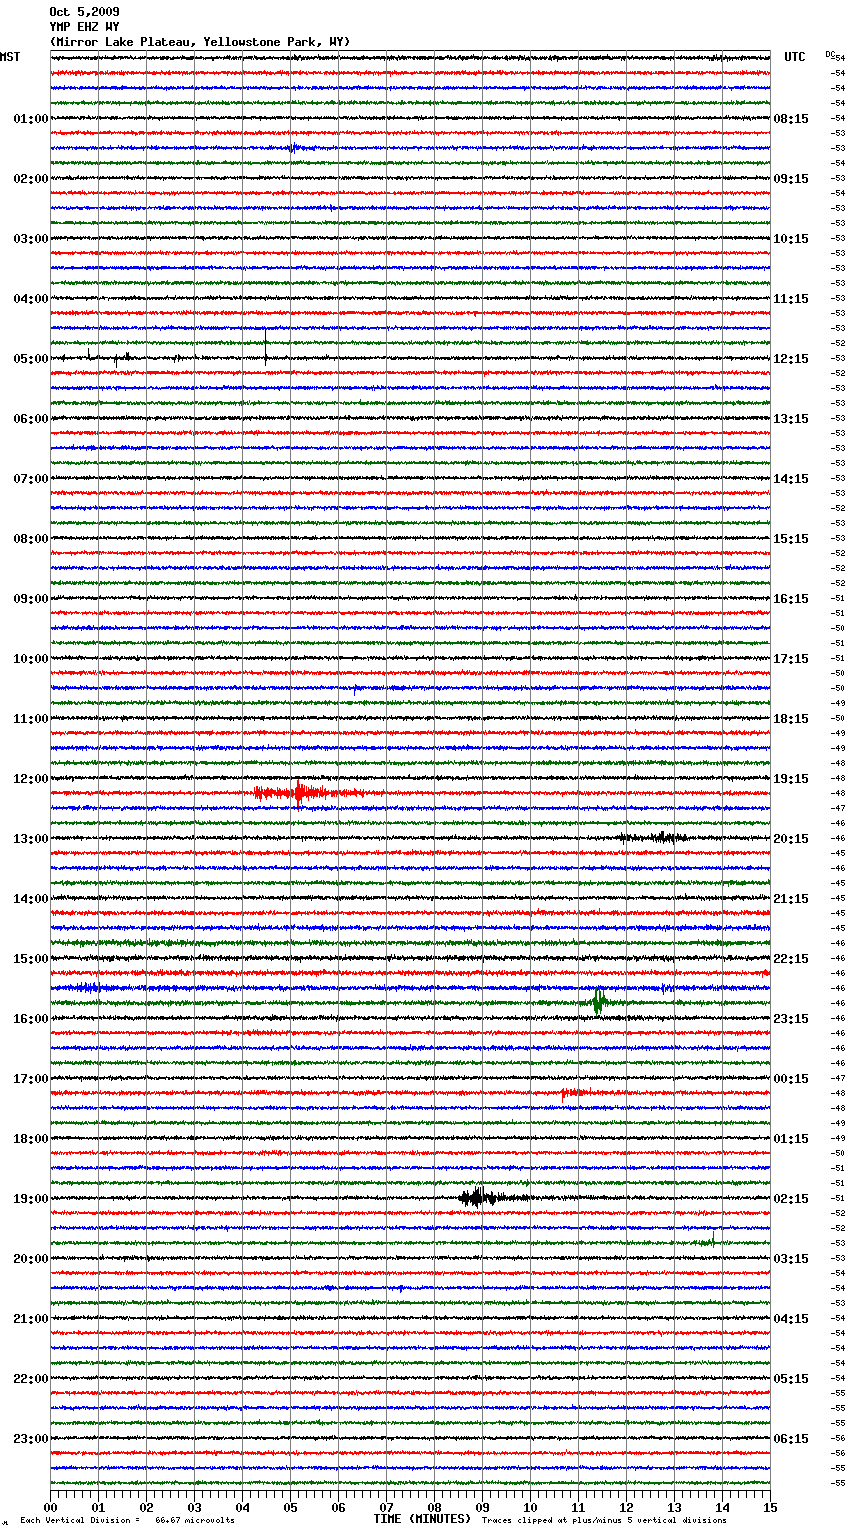Click the 20:00 MST hour label
The height and width of the screenshot is (1534, 850).
pyautogui.click(x=31, y=1259)
